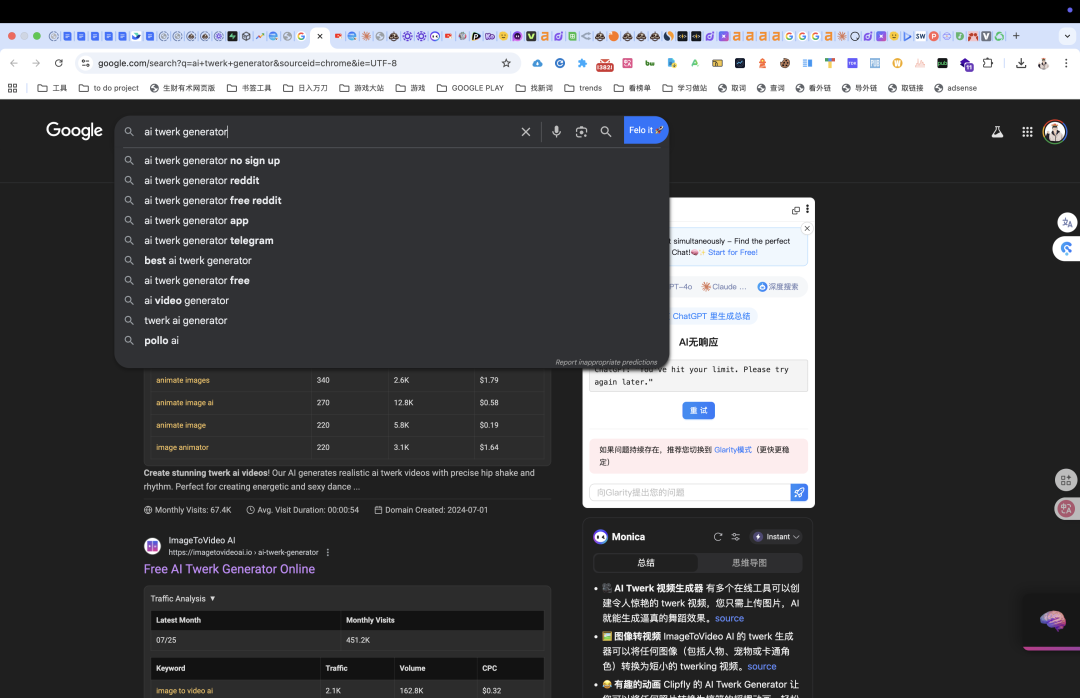Open the 'trends' bookmark folder

(583, 88)
